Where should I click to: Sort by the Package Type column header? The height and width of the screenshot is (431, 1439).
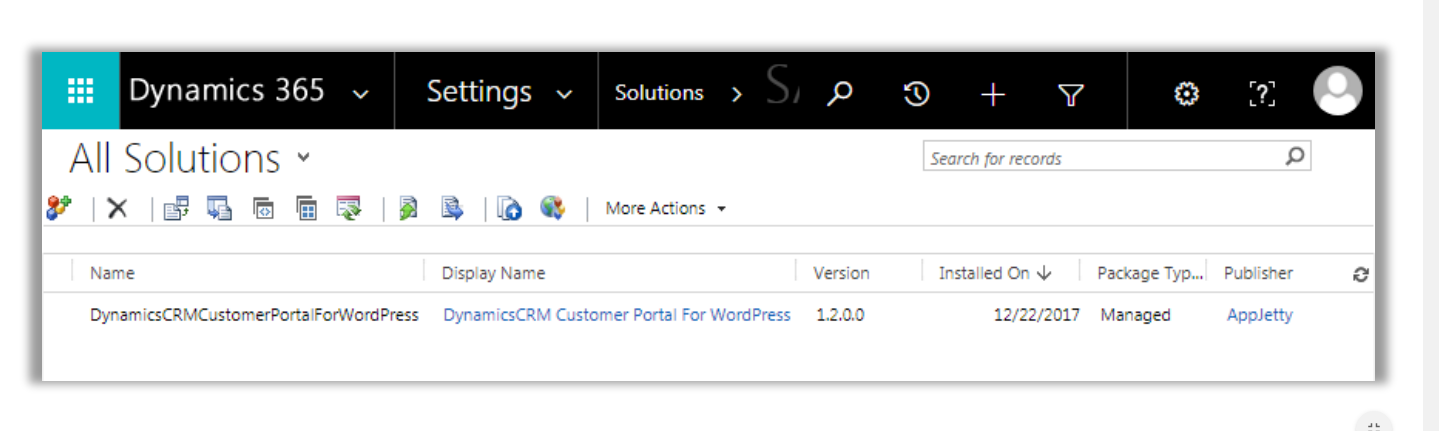point(1150,273)
